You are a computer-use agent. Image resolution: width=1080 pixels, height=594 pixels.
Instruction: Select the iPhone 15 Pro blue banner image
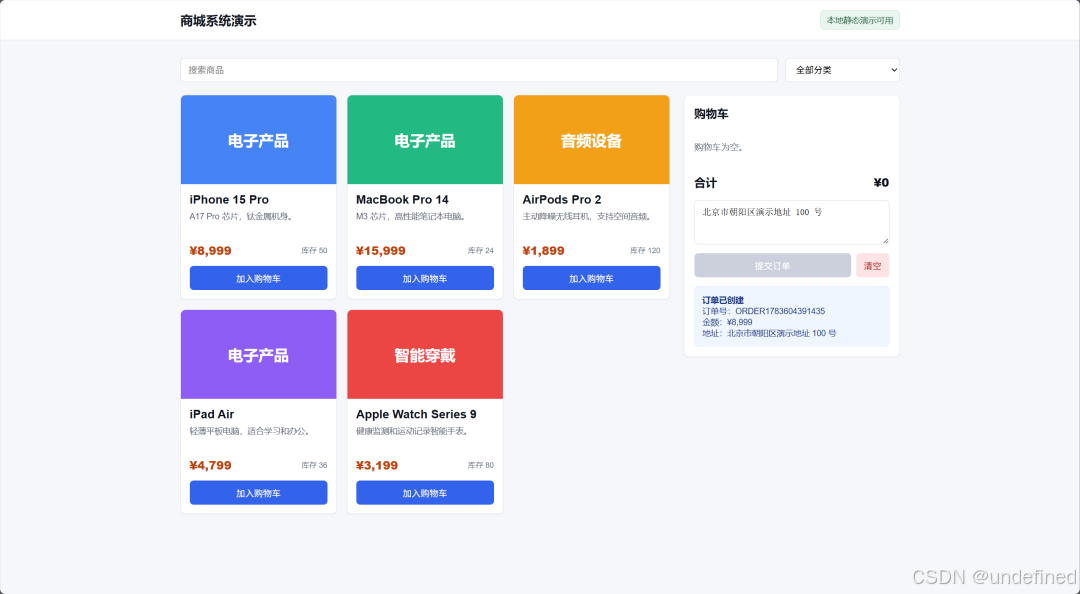[x=258, y=140]
